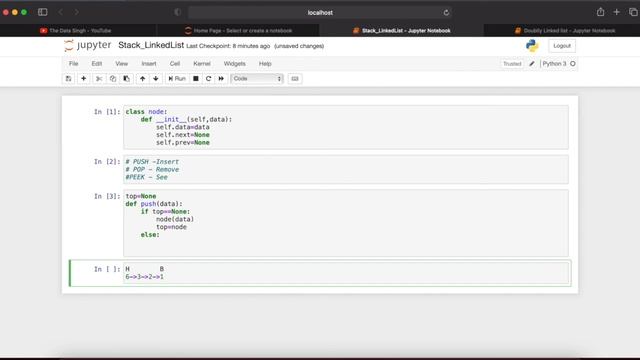
Task: Click the Python 3 kernel name
Action: 554,64
